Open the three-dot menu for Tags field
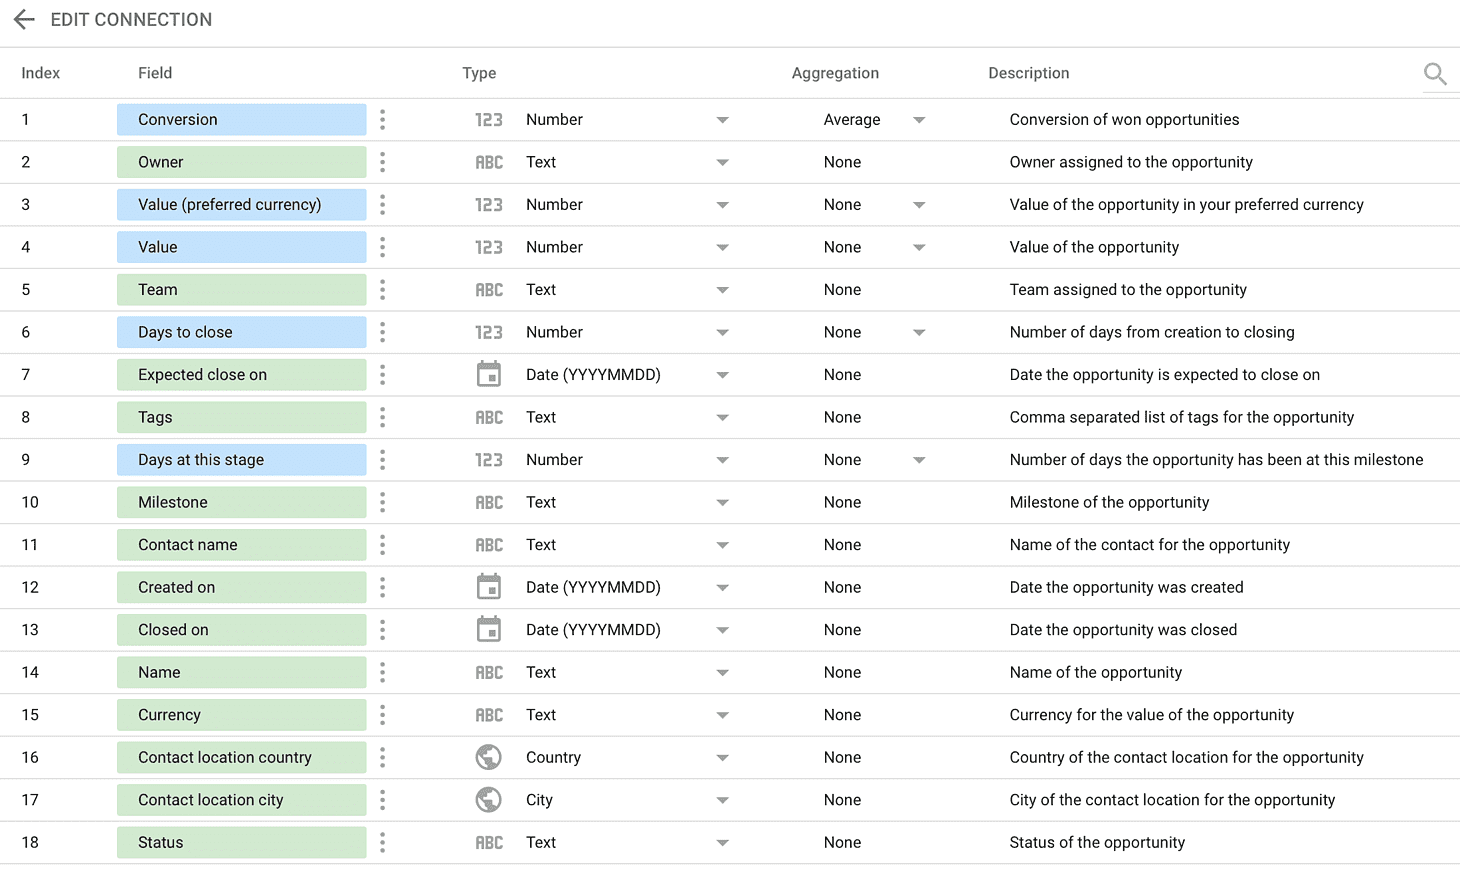Screen dimensions: 1460x881 pos(383,417)
